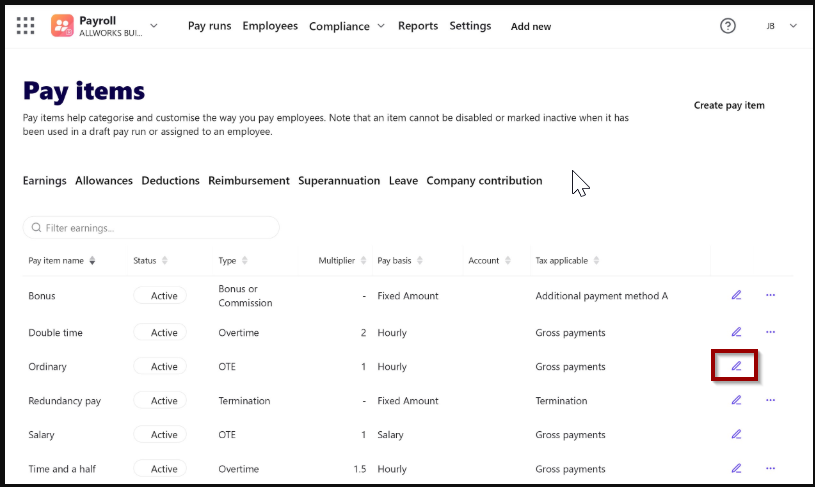Switch to the Reimbursement tab
This screenshot has width=815, height=487.
[x=249, y=180]
